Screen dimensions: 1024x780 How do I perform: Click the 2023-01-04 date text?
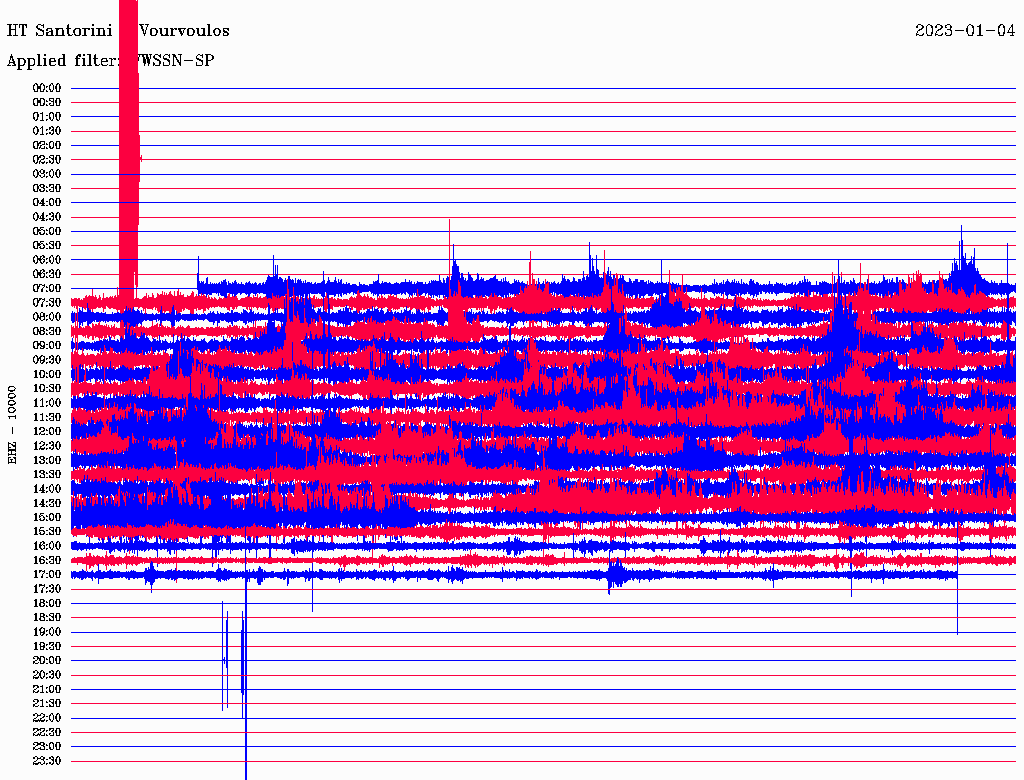[x=965, y=31]
